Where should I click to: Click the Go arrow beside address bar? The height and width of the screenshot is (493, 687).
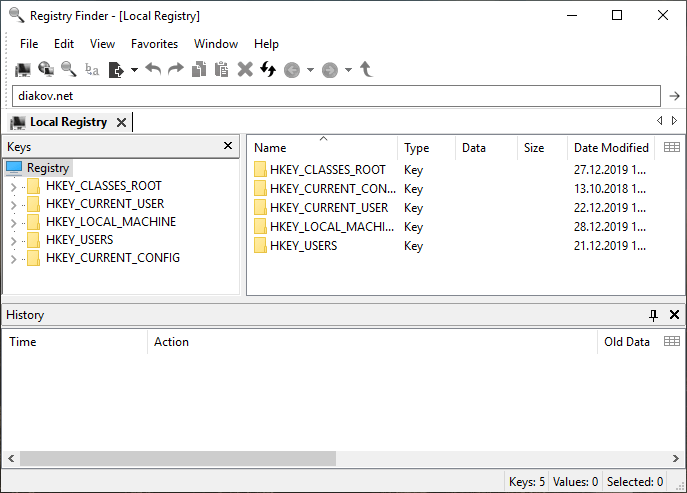(x=674, y=96)
